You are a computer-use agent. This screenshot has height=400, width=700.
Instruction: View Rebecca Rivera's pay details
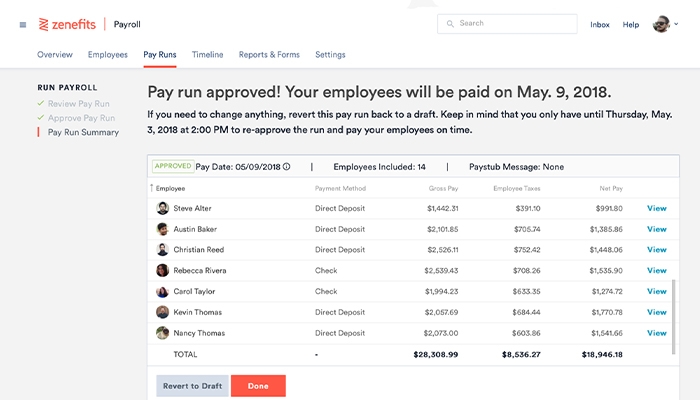[657, 271]
